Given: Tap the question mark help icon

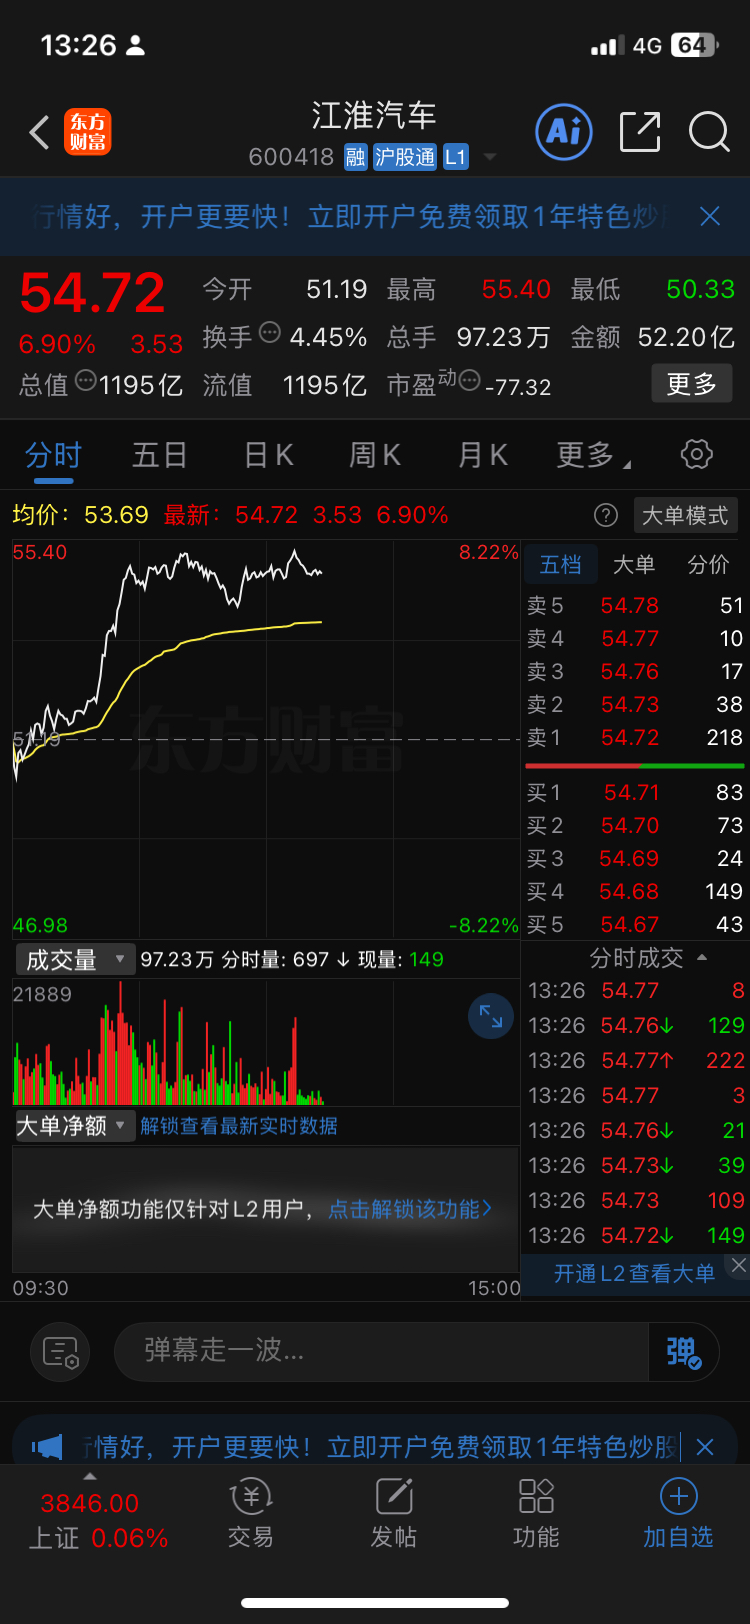Looking at the screenshot, I should click(605, 515).
